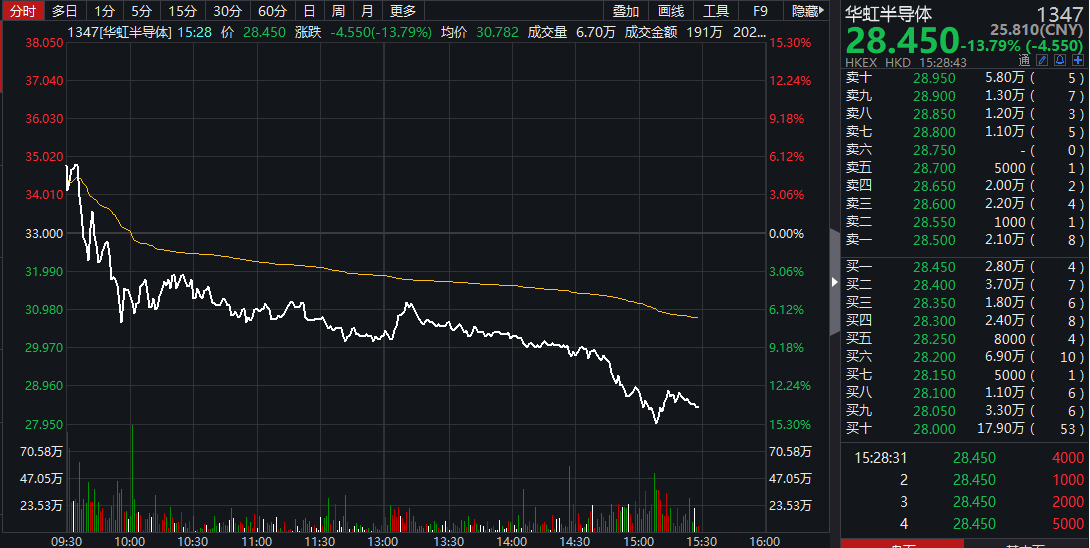Viewport: 1090px width, 548px height.
Task: Select the 卖六 ask row at 28.750
Action: pyautogui.click(x=965, y=150)
